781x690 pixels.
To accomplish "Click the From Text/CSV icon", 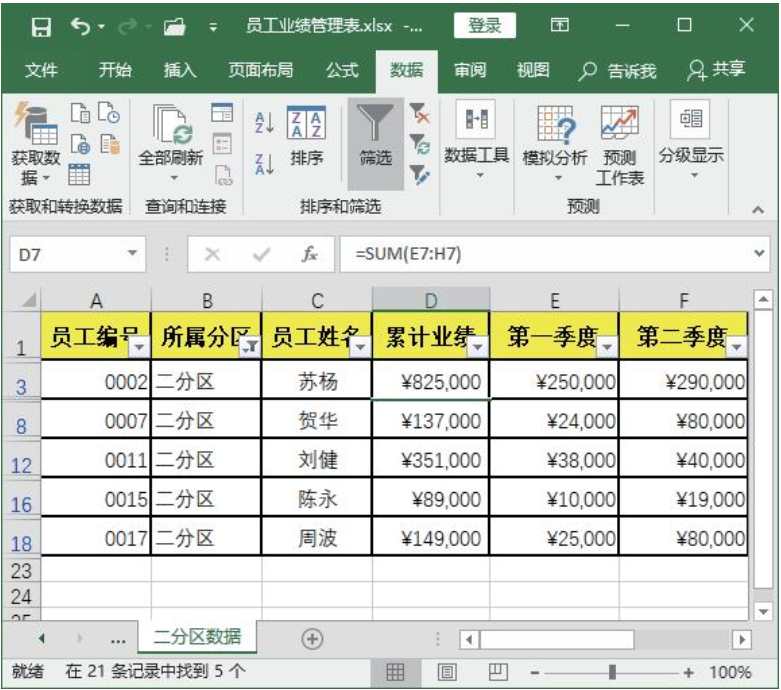I will coord(80,114).
